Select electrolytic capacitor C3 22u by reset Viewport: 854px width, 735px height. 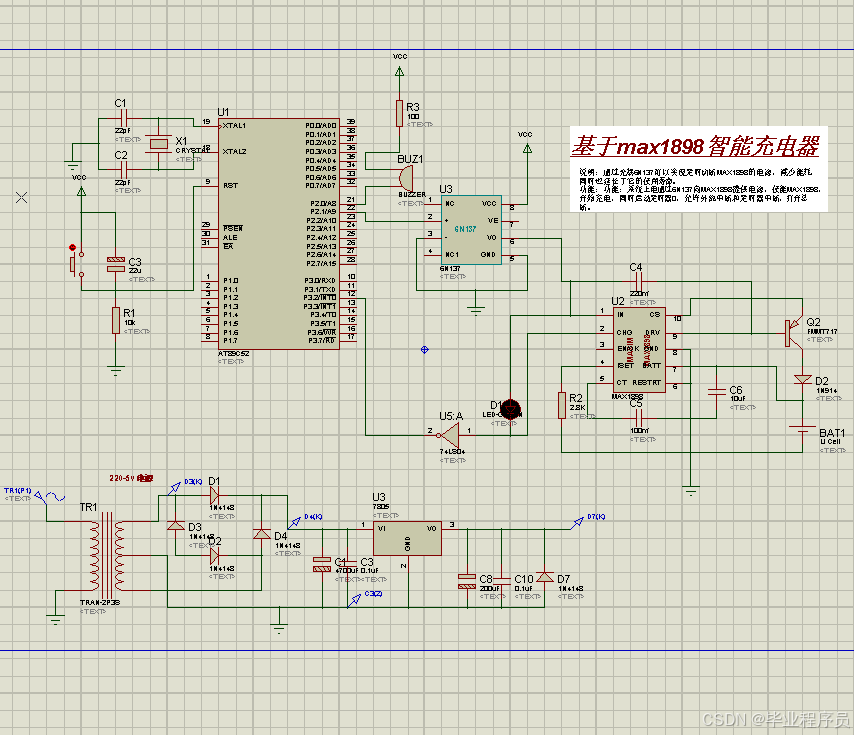[x=115, y=265]
